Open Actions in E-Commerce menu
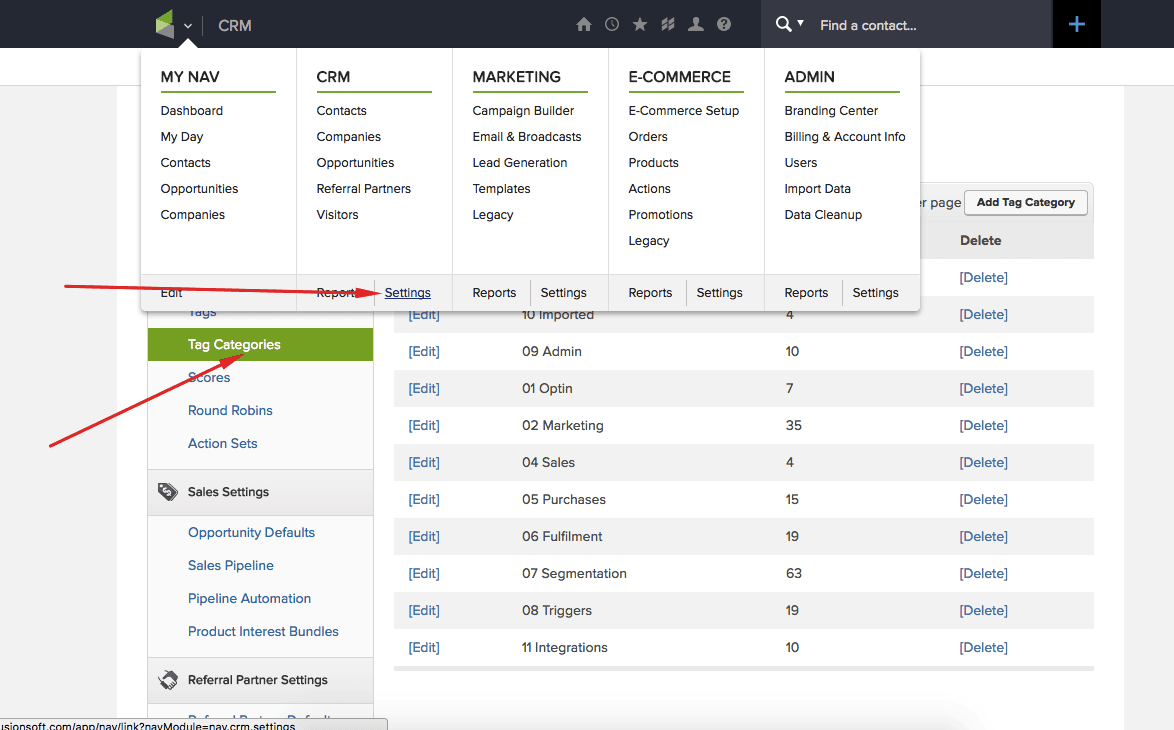Image resolution: width=1174 pixels, height=730 pixels. (x=649, y=189)
